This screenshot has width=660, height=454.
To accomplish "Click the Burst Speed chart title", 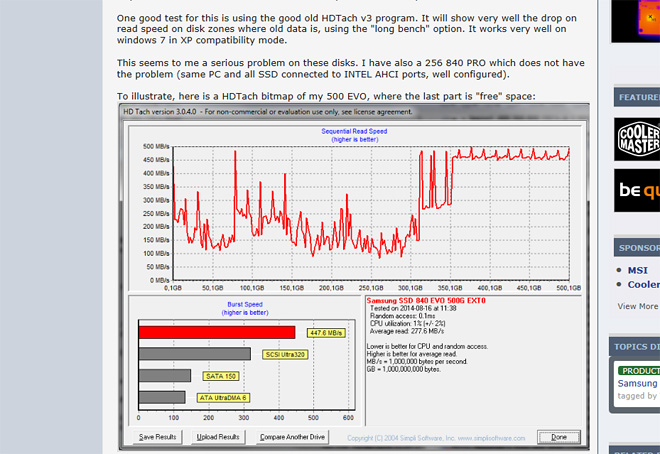I will [x=245, y=304].
